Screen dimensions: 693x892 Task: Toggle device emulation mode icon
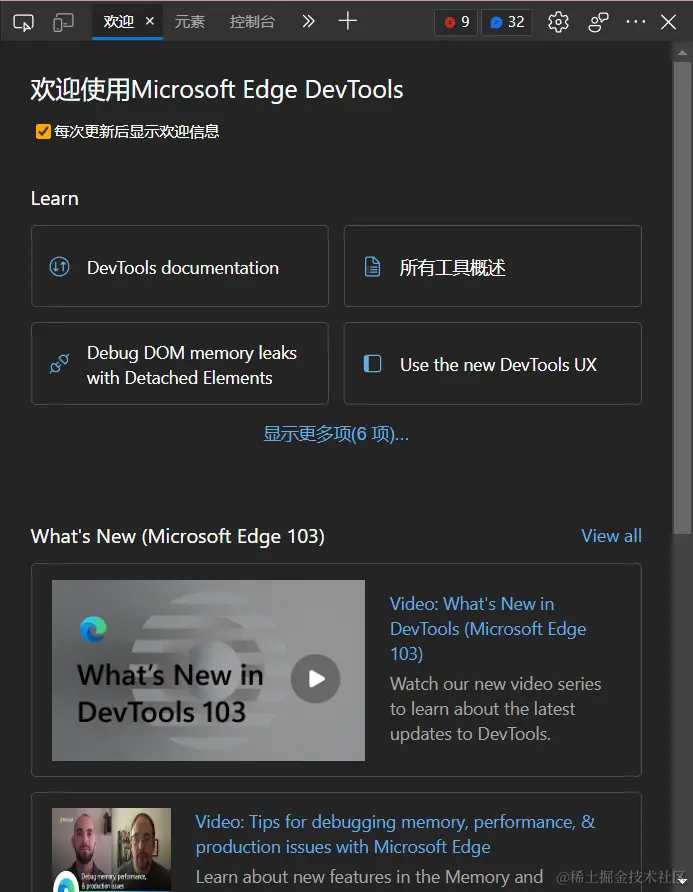click(x=62, y=21)
